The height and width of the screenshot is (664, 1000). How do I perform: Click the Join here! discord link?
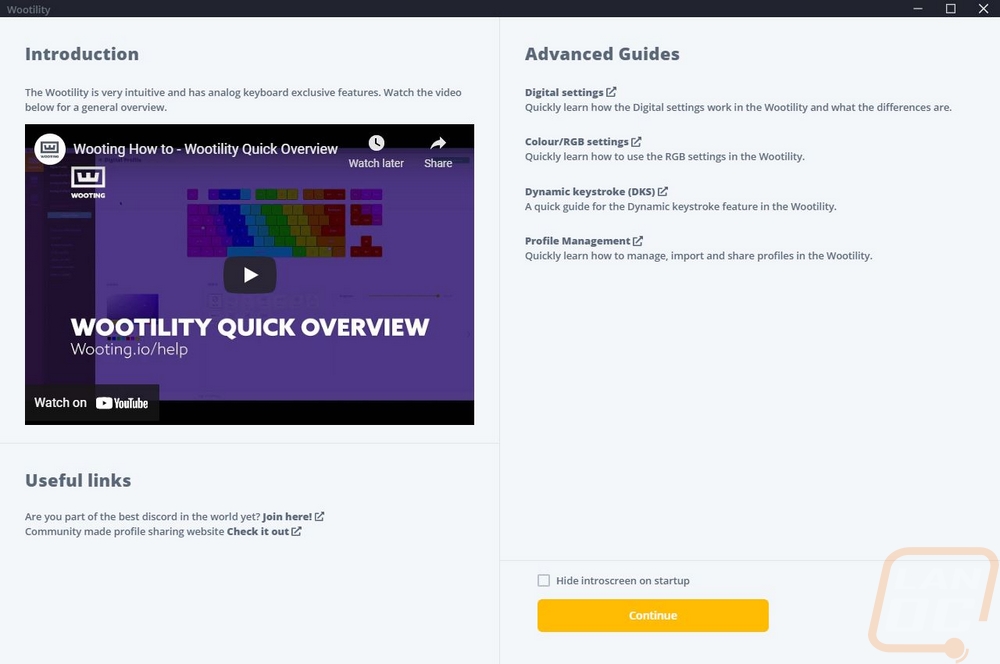coord(287,517)
